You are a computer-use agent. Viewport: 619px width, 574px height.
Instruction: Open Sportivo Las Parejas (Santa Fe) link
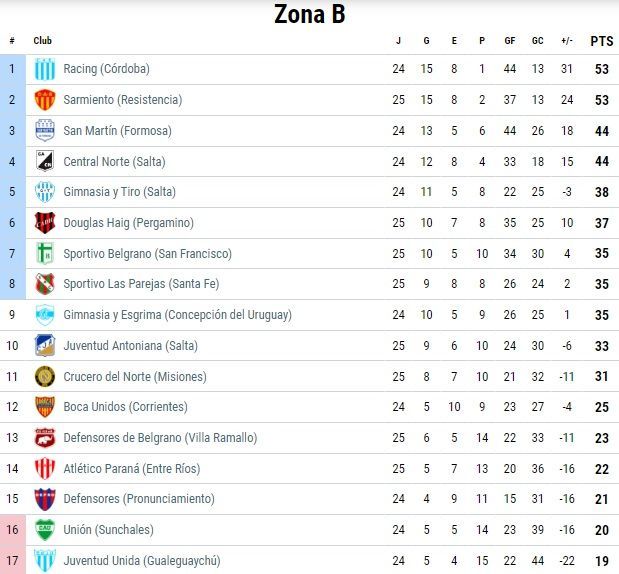tap(141, 284)
